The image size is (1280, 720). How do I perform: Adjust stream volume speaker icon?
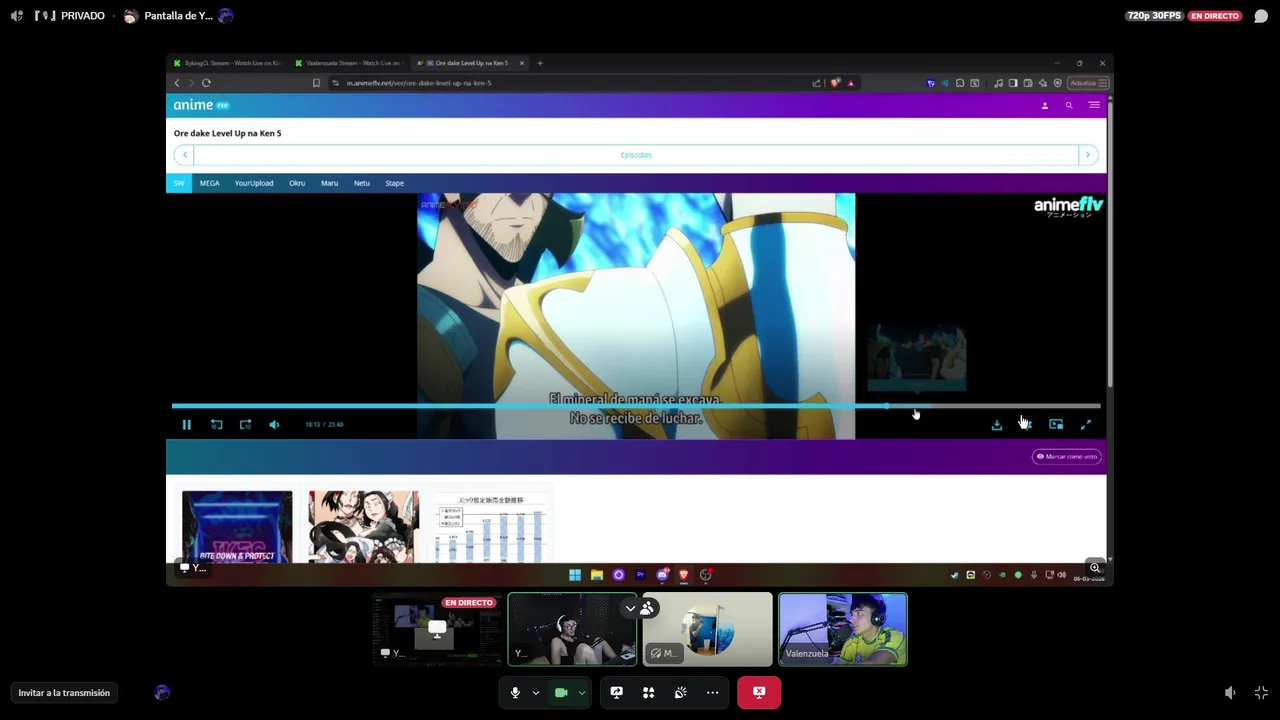1230,692
